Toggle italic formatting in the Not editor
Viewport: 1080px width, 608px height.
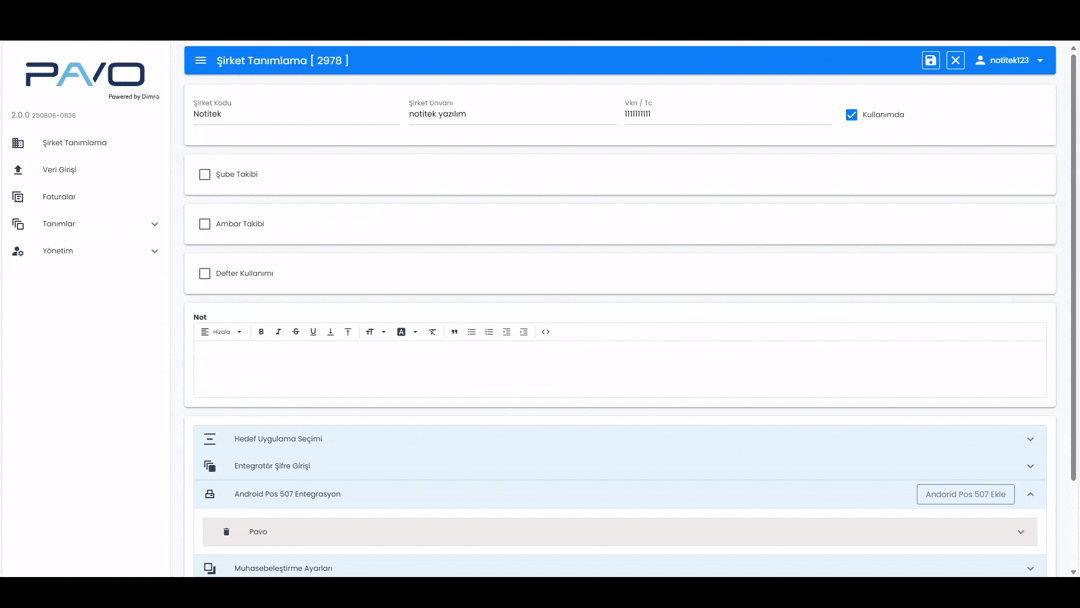pos(278,332)
